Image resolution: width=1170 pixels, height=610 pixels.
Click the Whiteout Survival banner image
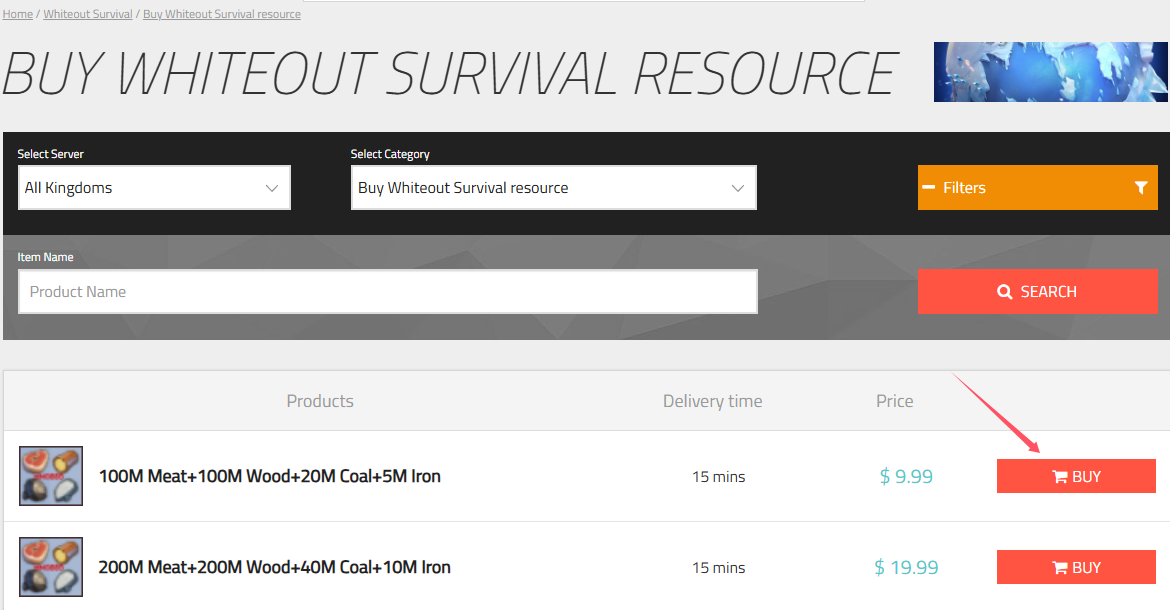[1051, 72]
